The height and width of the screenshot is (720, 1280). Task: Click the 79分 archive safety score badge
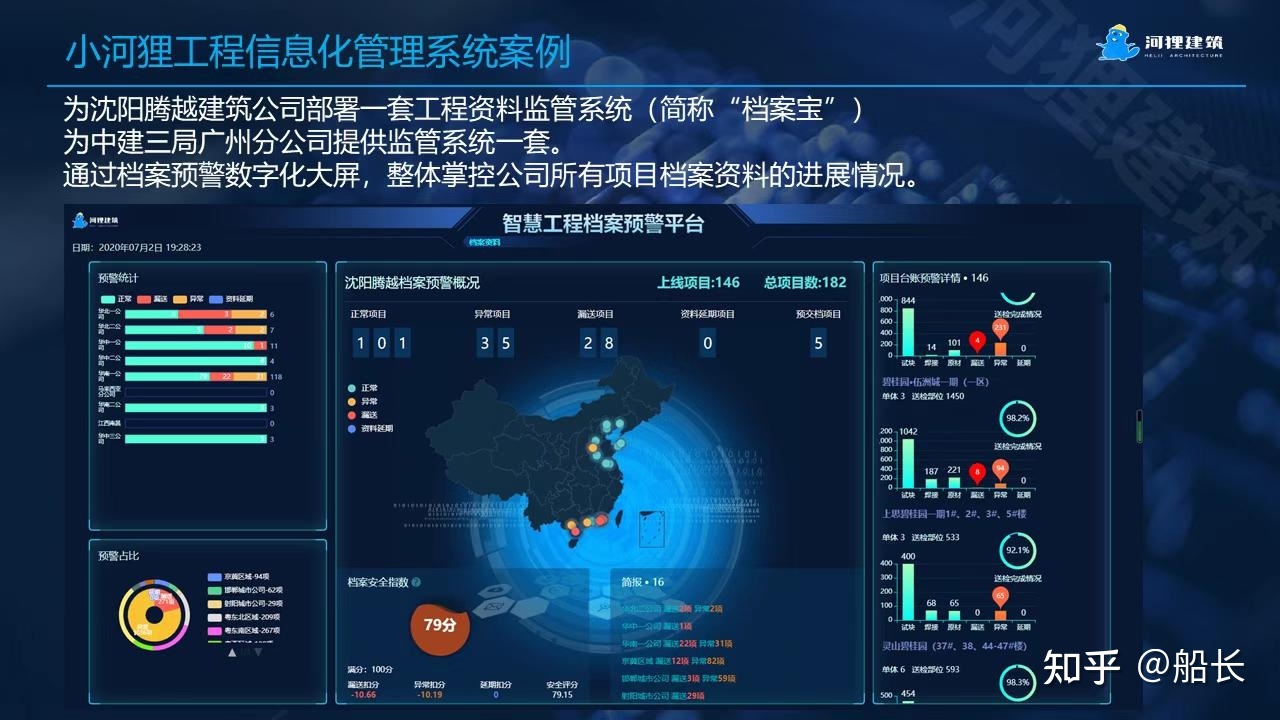(440, 628)
